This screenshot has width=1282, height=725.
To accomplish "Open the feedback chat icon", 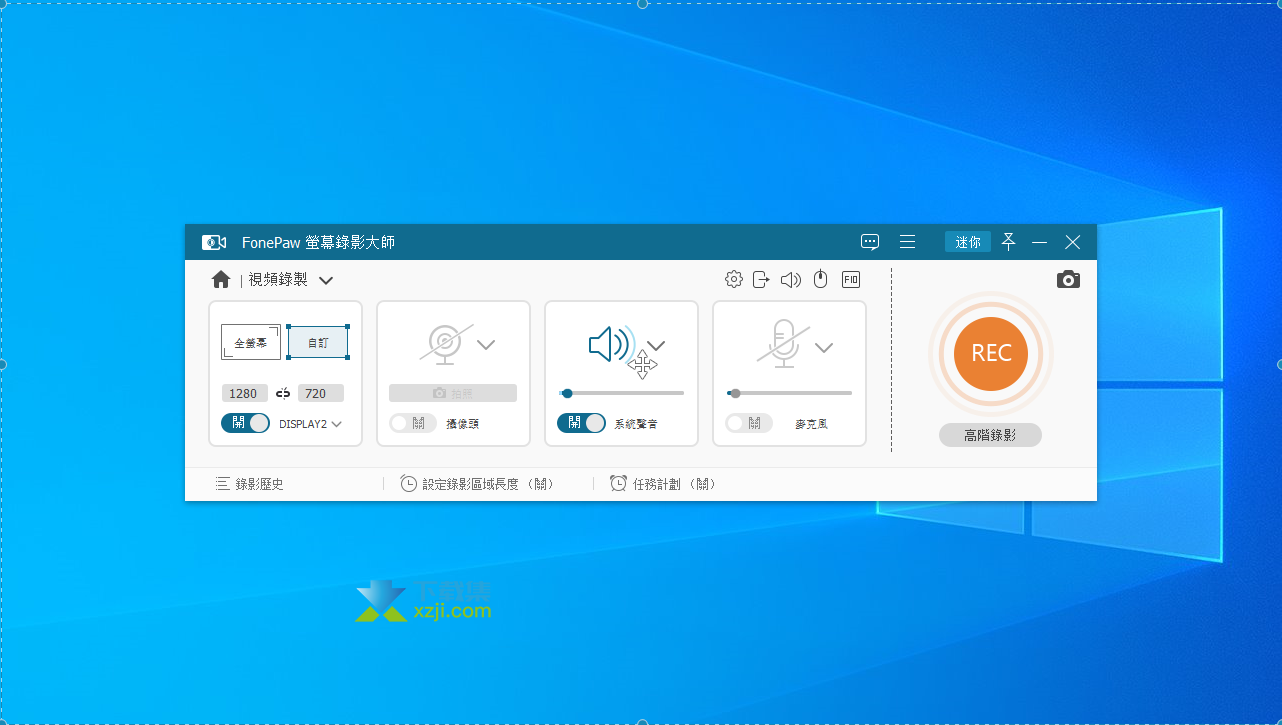I will pyautogui.click(x=870, y=242).
